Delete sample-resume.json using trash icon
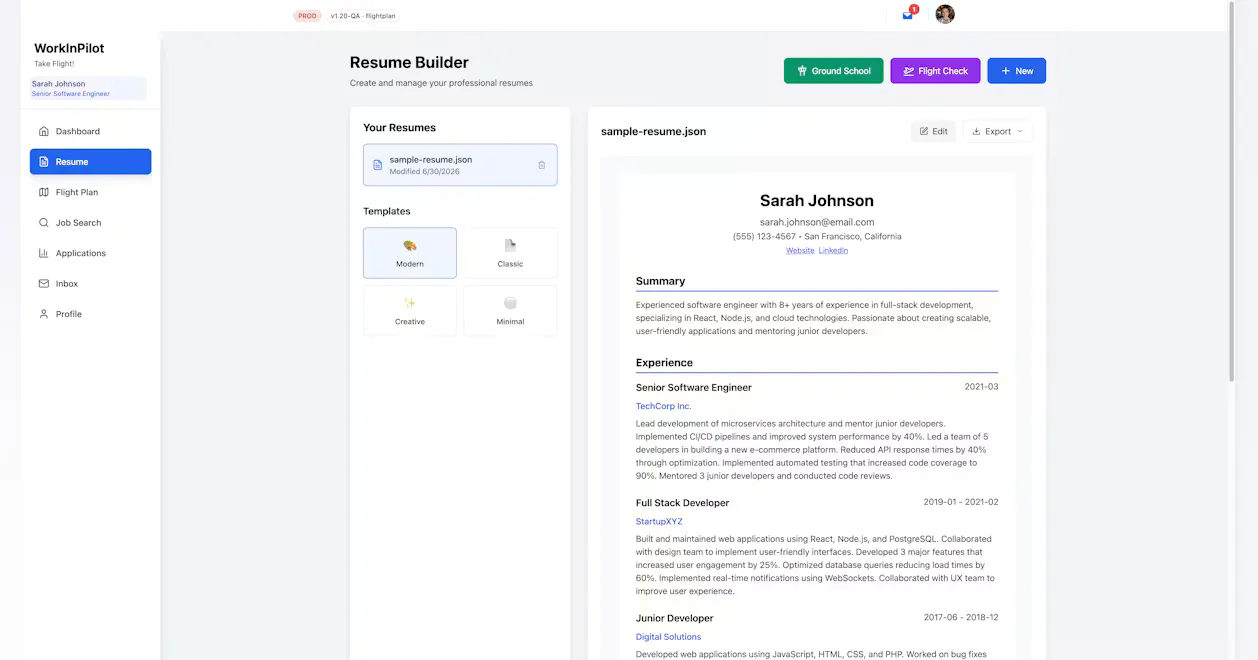The height and width of the screenshot is (660, 1258). 542,165
